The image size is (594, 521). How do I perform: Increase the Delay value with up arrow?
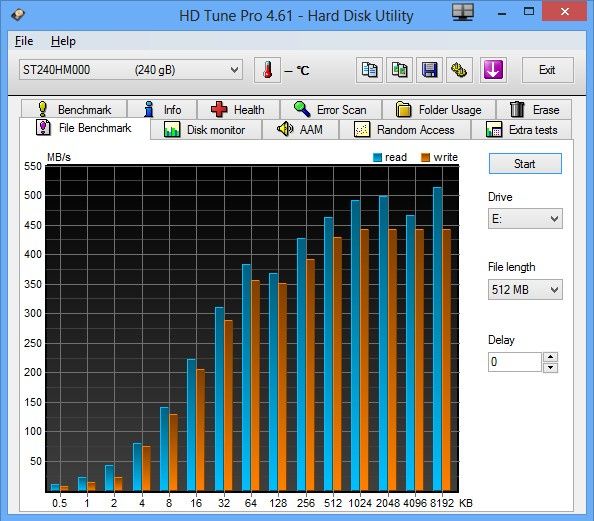pyautogui.click(x=550, y=357)
